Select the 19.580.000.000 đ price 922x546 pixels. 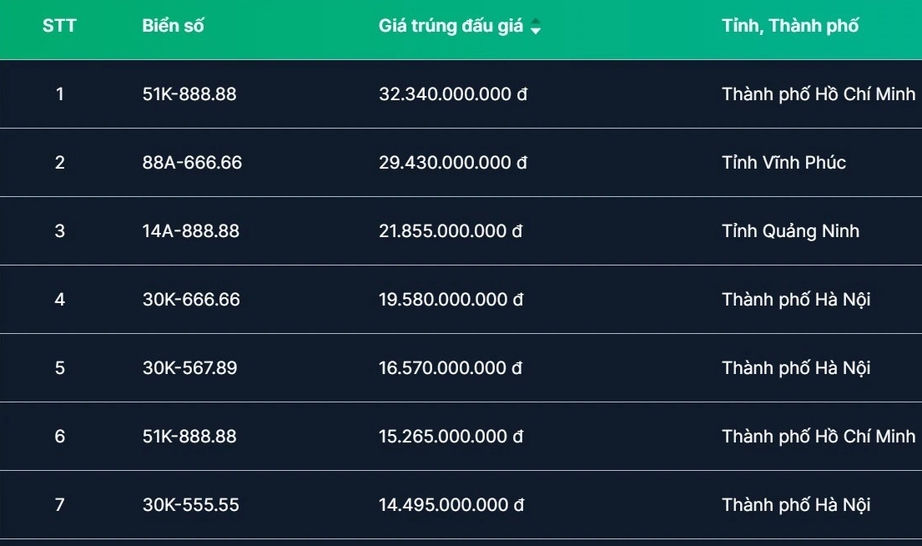click(450, 299)
